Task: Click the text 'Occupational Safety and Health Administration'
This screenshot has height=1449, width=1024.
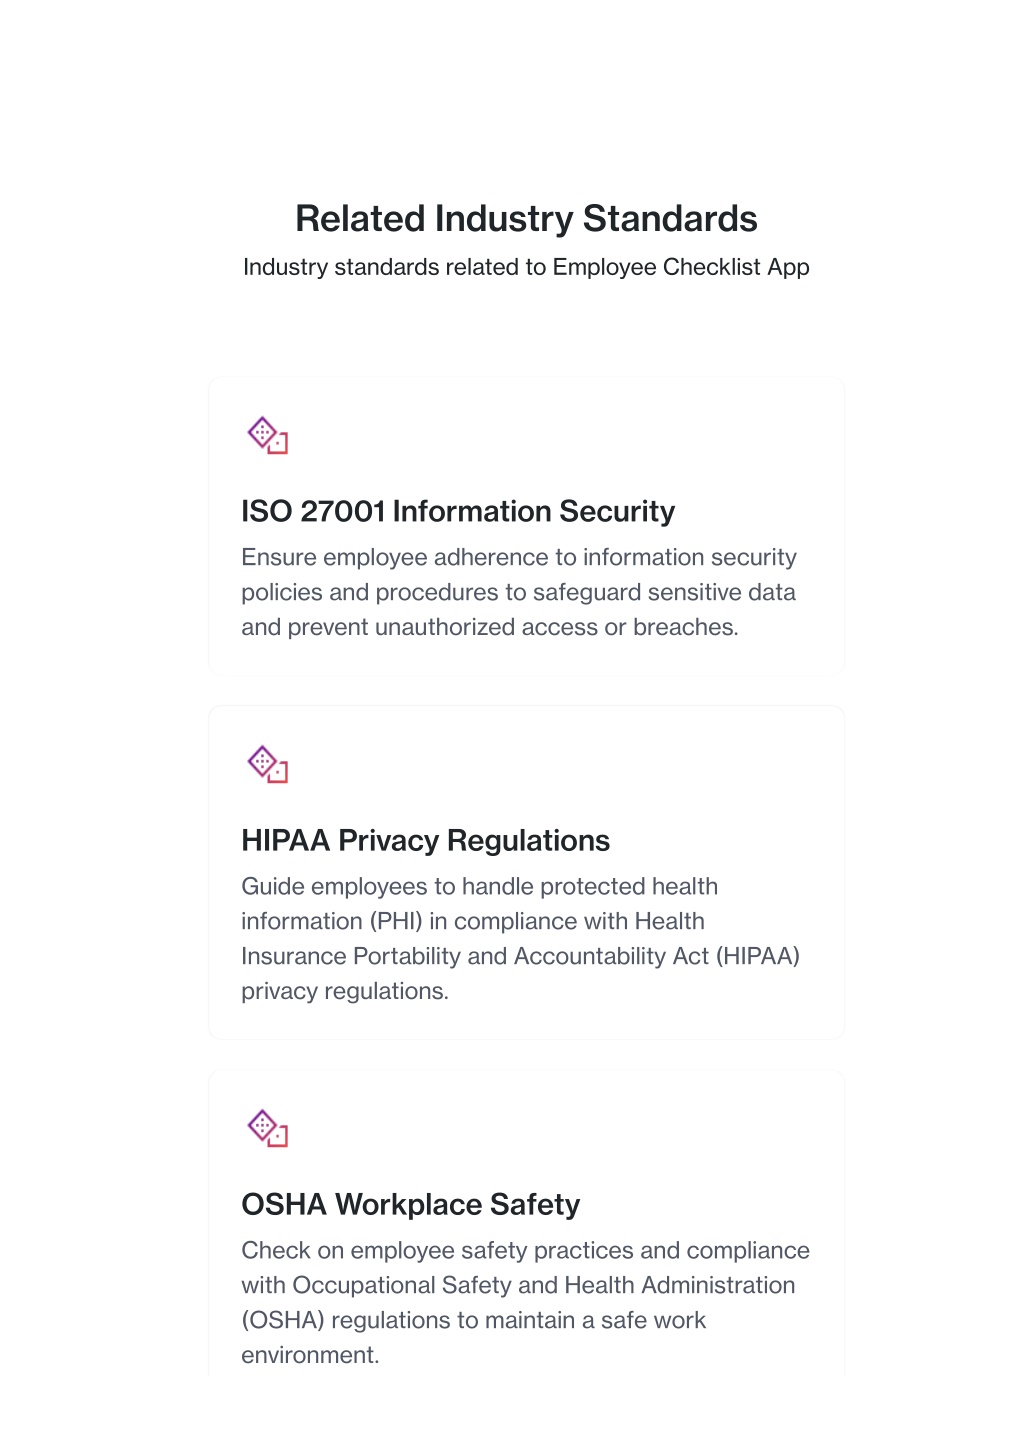Action: pos(544,1285)
